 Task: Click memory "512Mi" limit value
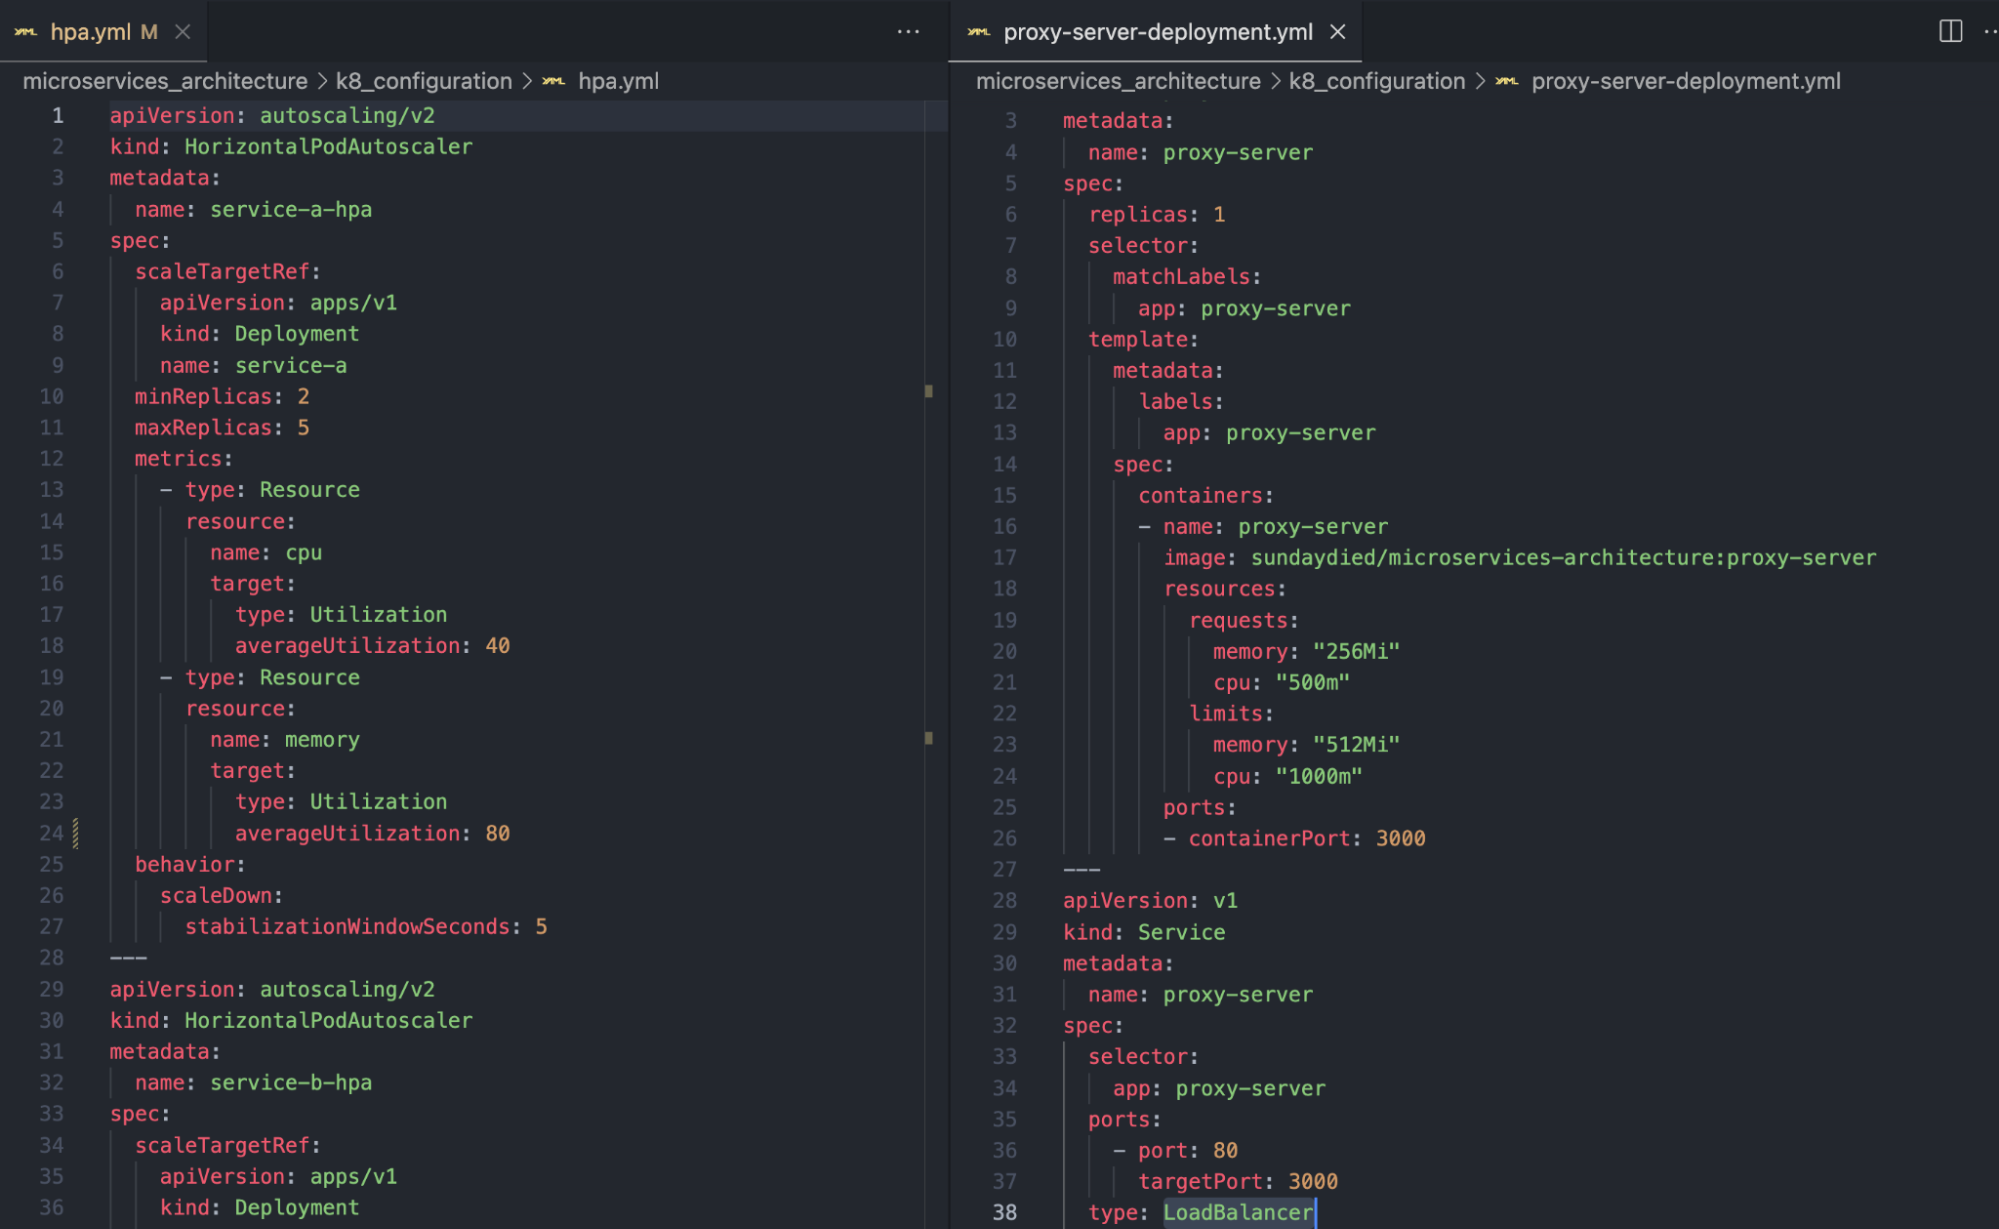pyautogui.click(x=1356, y=744)
